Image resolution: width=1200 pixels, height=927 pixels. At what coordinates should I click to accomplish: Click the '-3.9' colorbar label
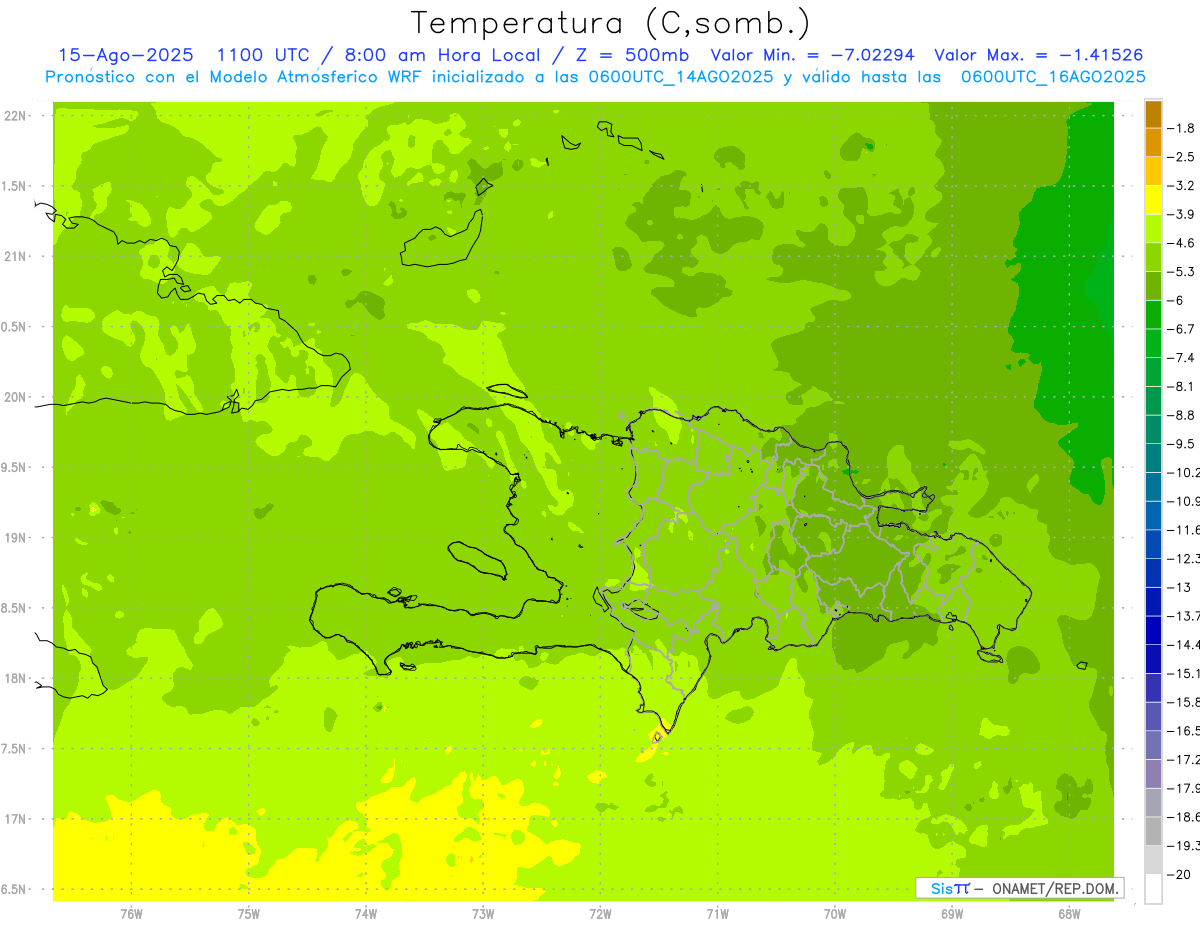point(1181,214)
